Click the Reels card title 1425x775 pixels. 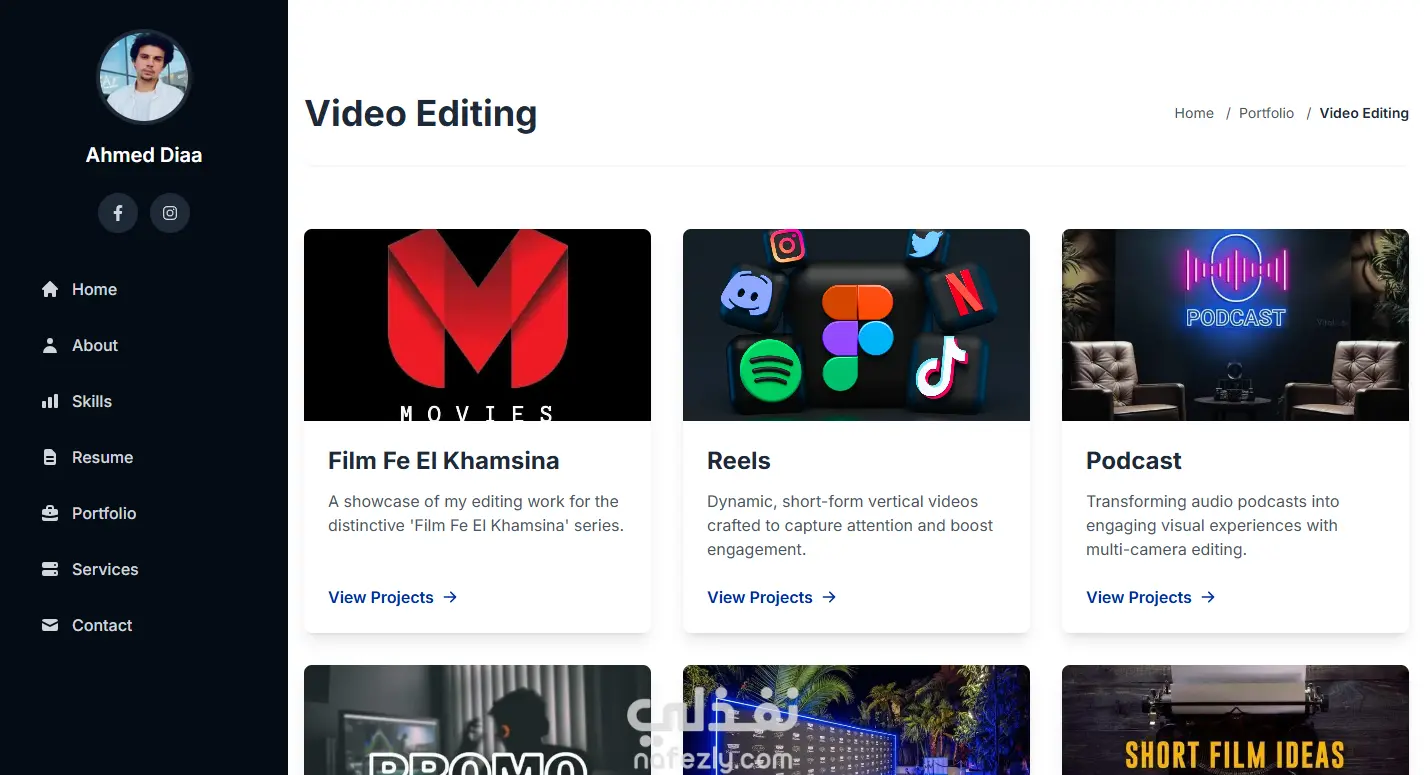coord(739,461)
